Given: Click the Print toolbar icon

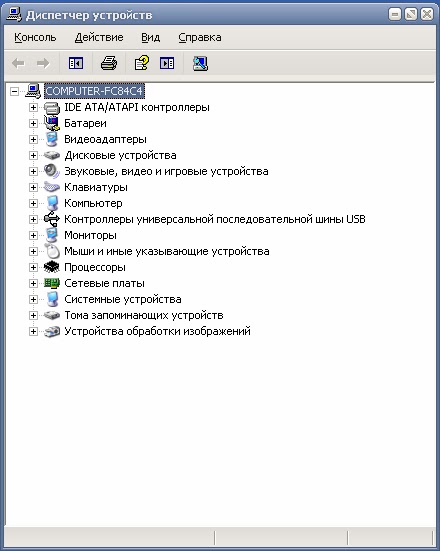Looking at the screenshot, I should pos(109,63).
